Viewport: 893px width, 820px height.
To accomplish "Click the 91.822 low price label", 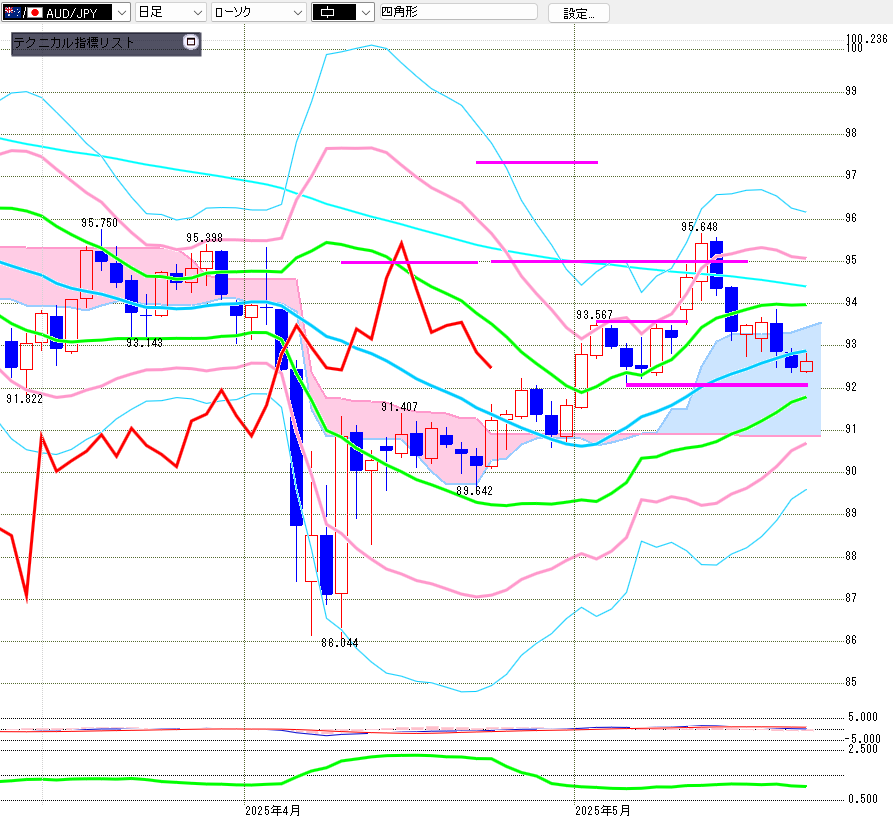I will pos(24,399).
